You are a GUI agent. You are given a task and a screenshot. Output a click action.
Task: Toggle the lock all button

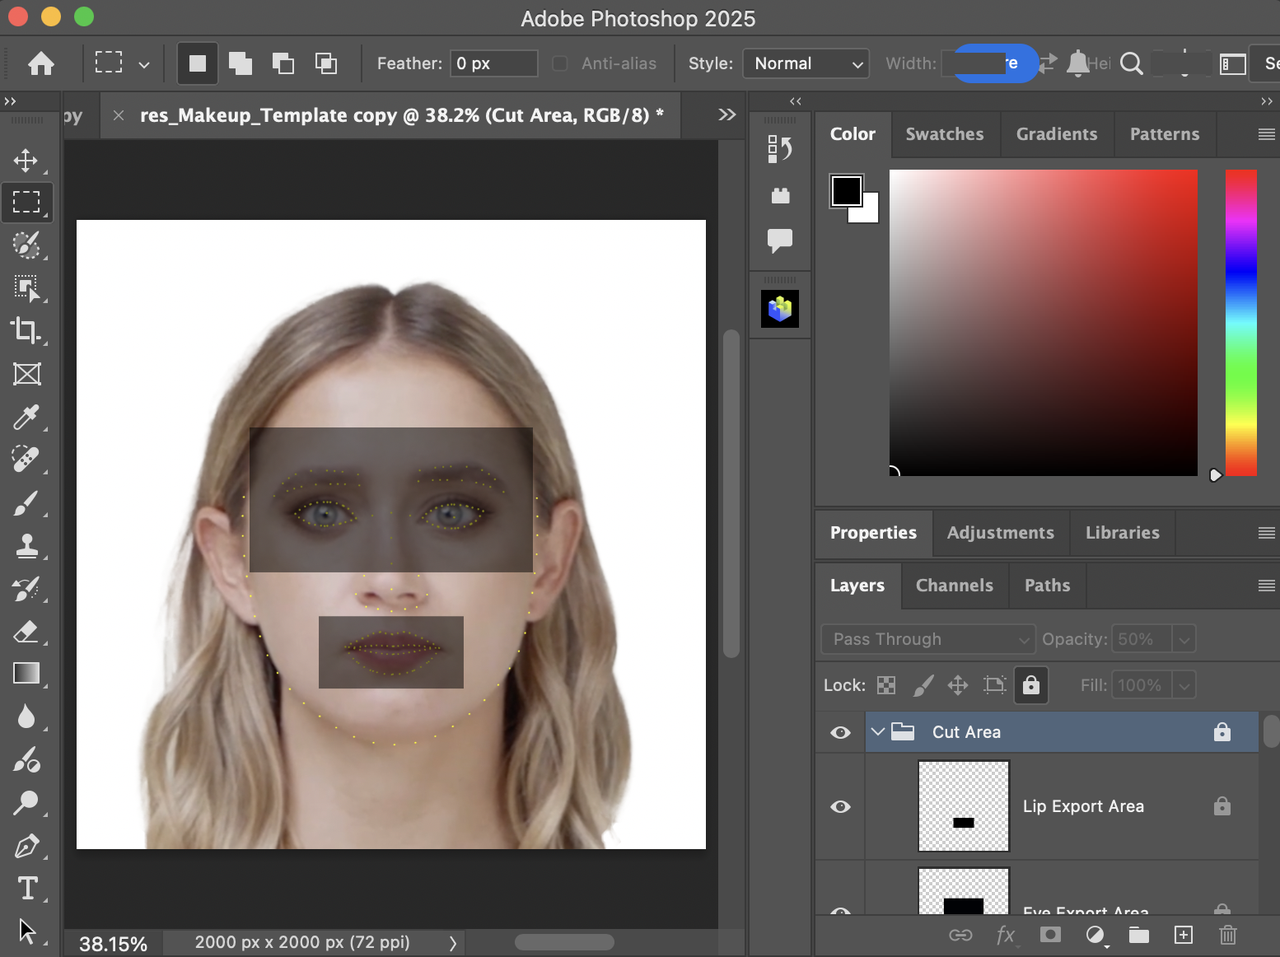(1031, 686)
